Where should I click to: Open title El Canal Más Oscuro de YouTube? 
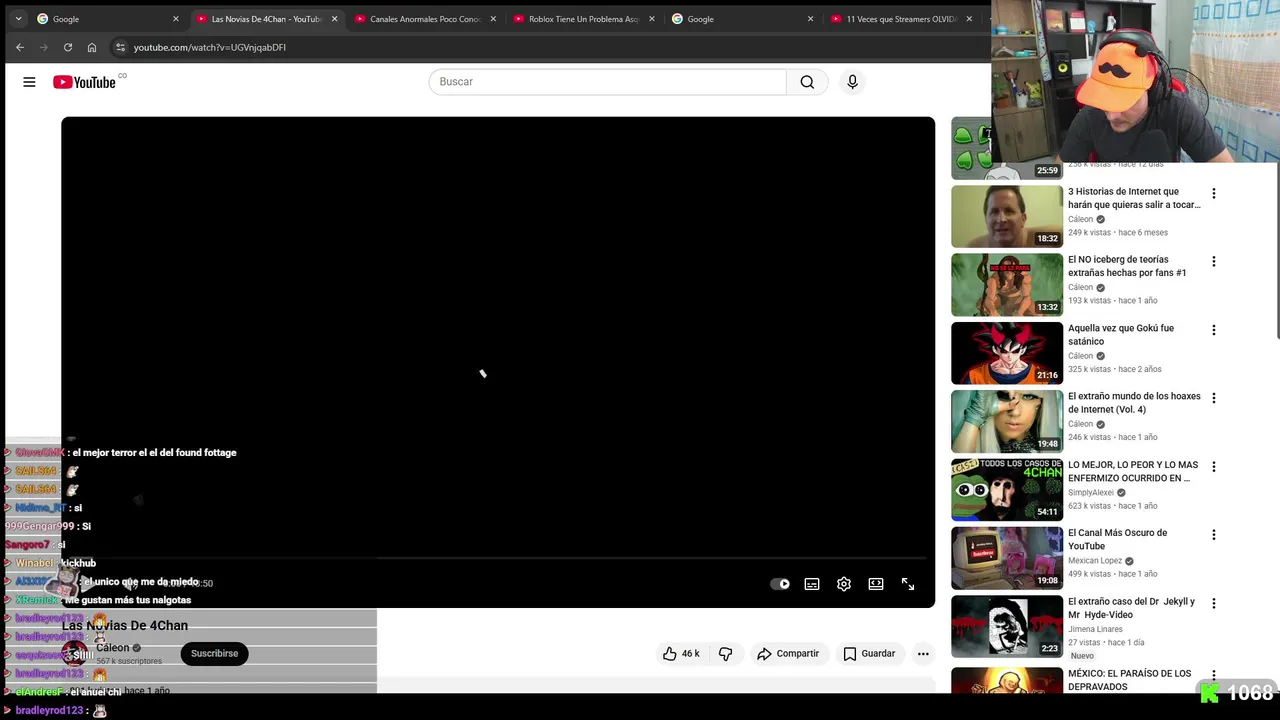[1117, 539]
